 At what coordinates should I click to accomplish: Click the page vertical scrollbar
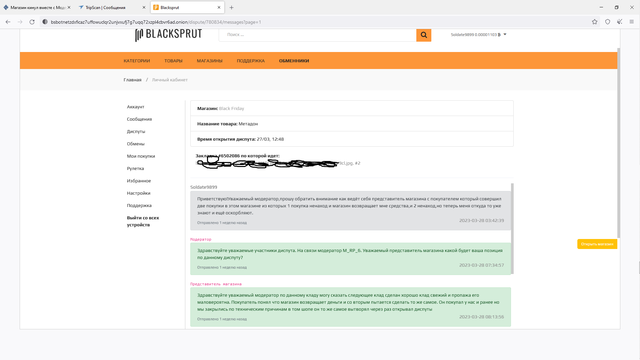(x=618, y=143)
